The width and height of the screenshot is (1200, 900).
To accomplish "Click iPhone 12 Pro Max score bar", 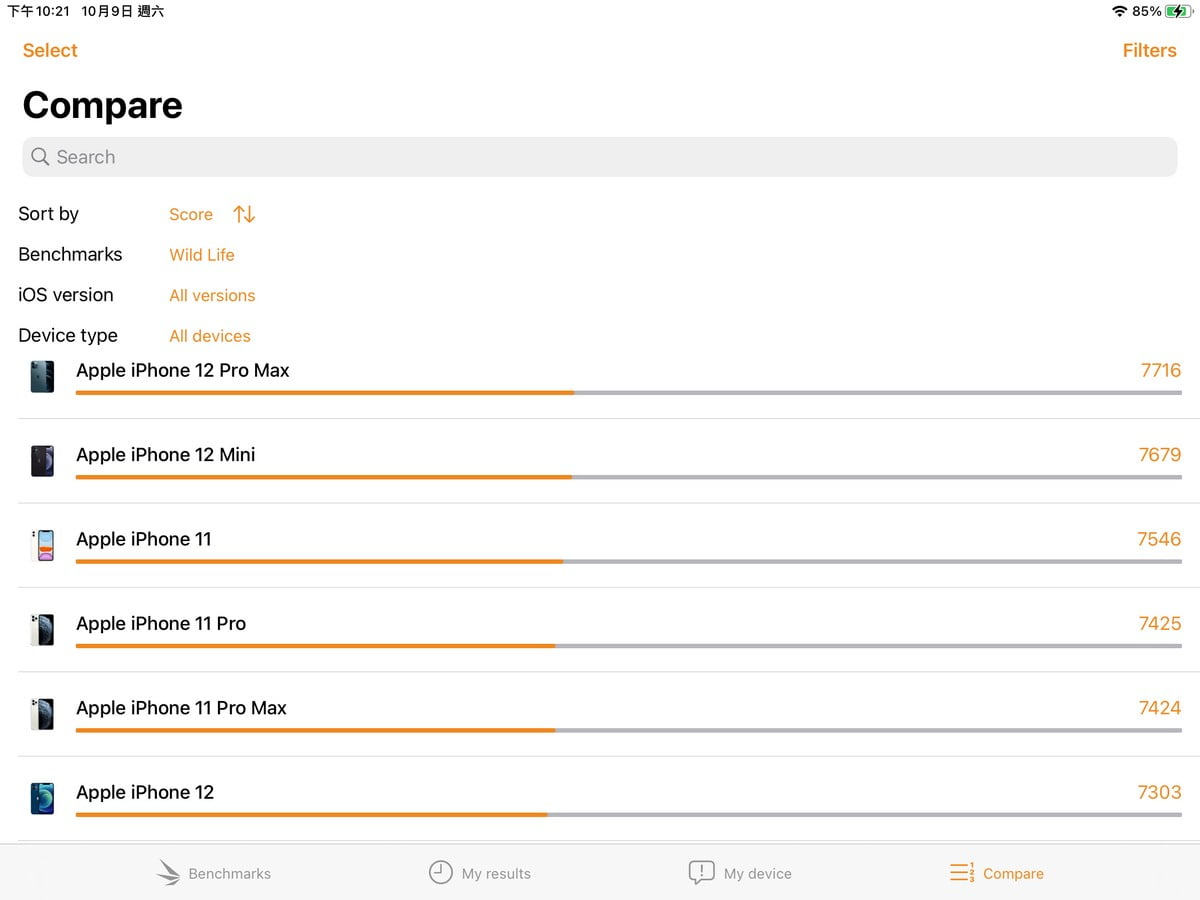I will click(629, 393).
